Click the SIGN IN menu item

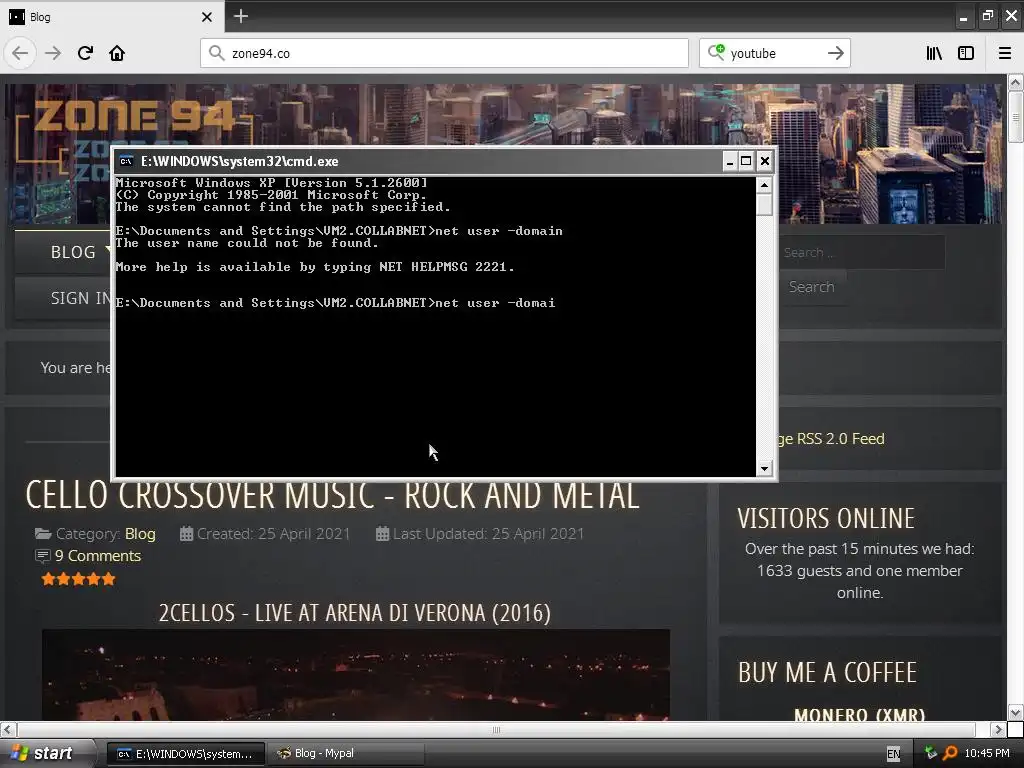[80, 298]
